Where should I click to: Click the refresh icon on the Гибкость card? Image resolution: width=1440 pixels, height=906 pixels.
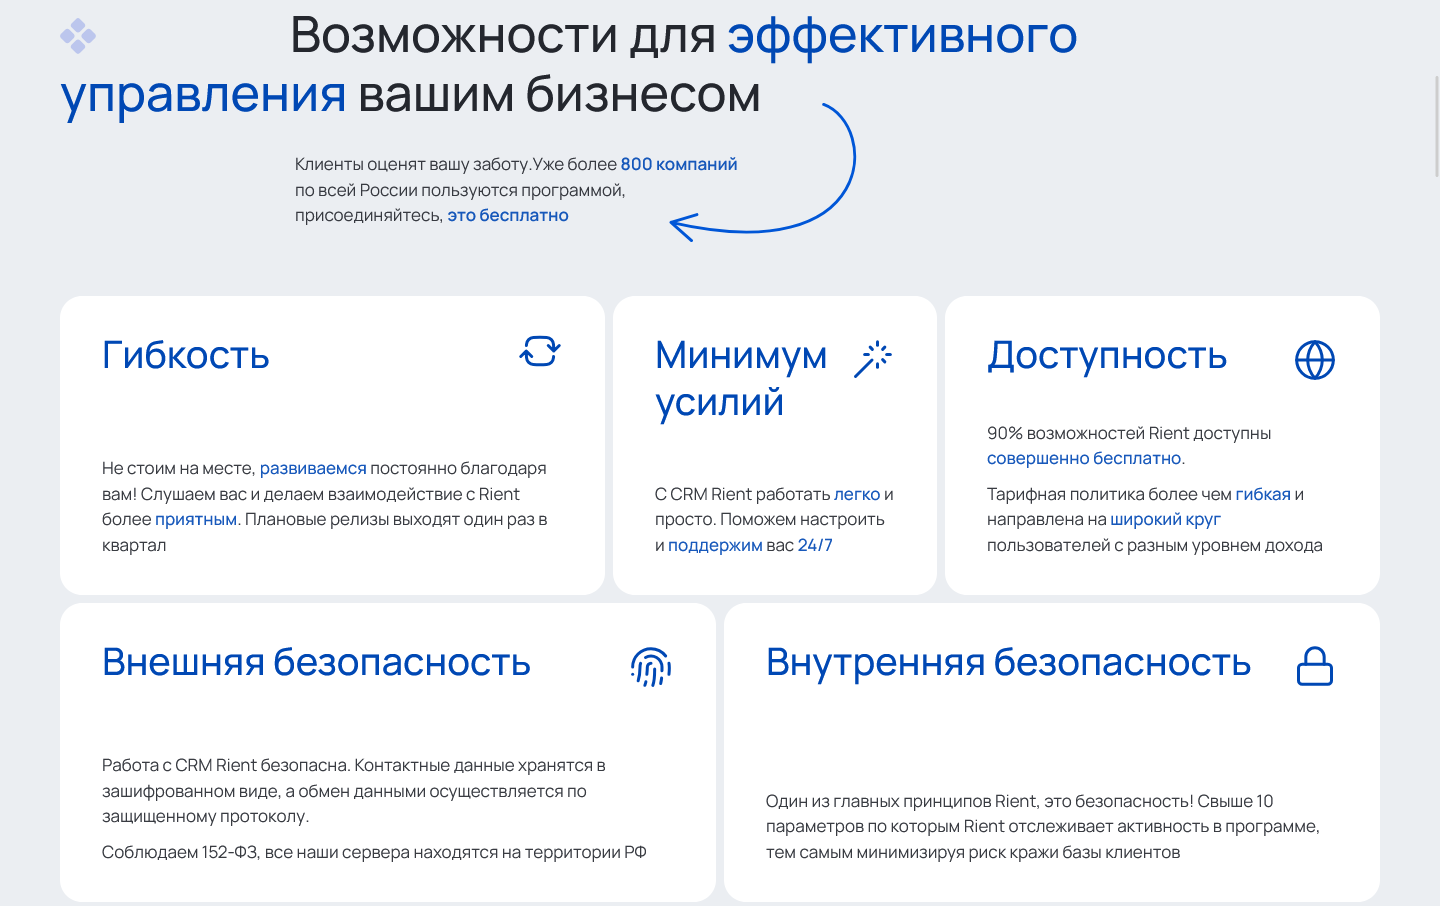tap(540, 352)
